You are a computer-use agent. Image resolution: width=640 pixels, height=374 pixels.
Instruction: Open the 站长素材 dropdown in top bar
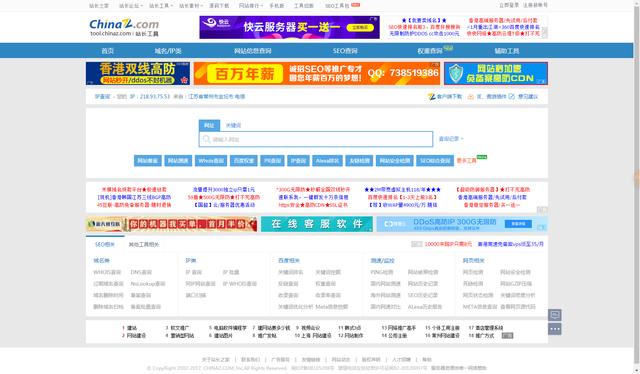point(191,6)
